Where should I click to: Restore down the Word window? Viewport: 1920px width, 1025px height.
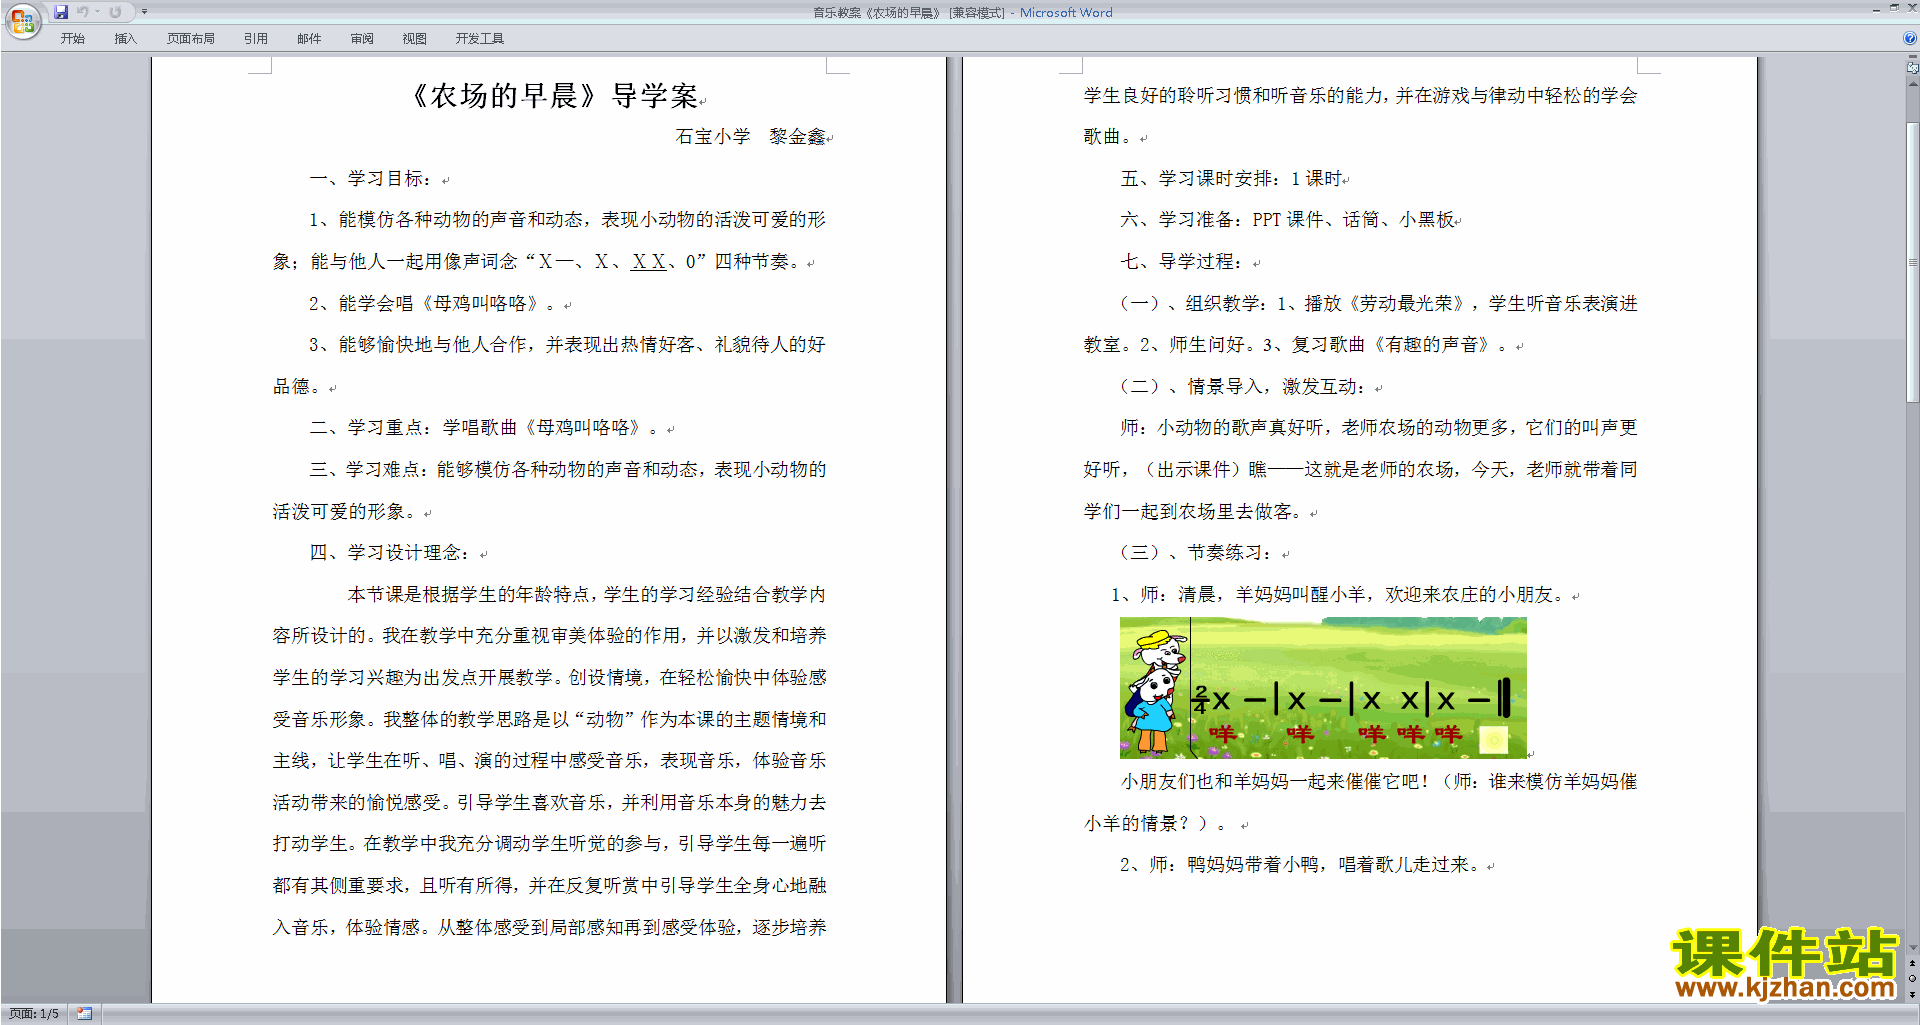point(1894,8)
